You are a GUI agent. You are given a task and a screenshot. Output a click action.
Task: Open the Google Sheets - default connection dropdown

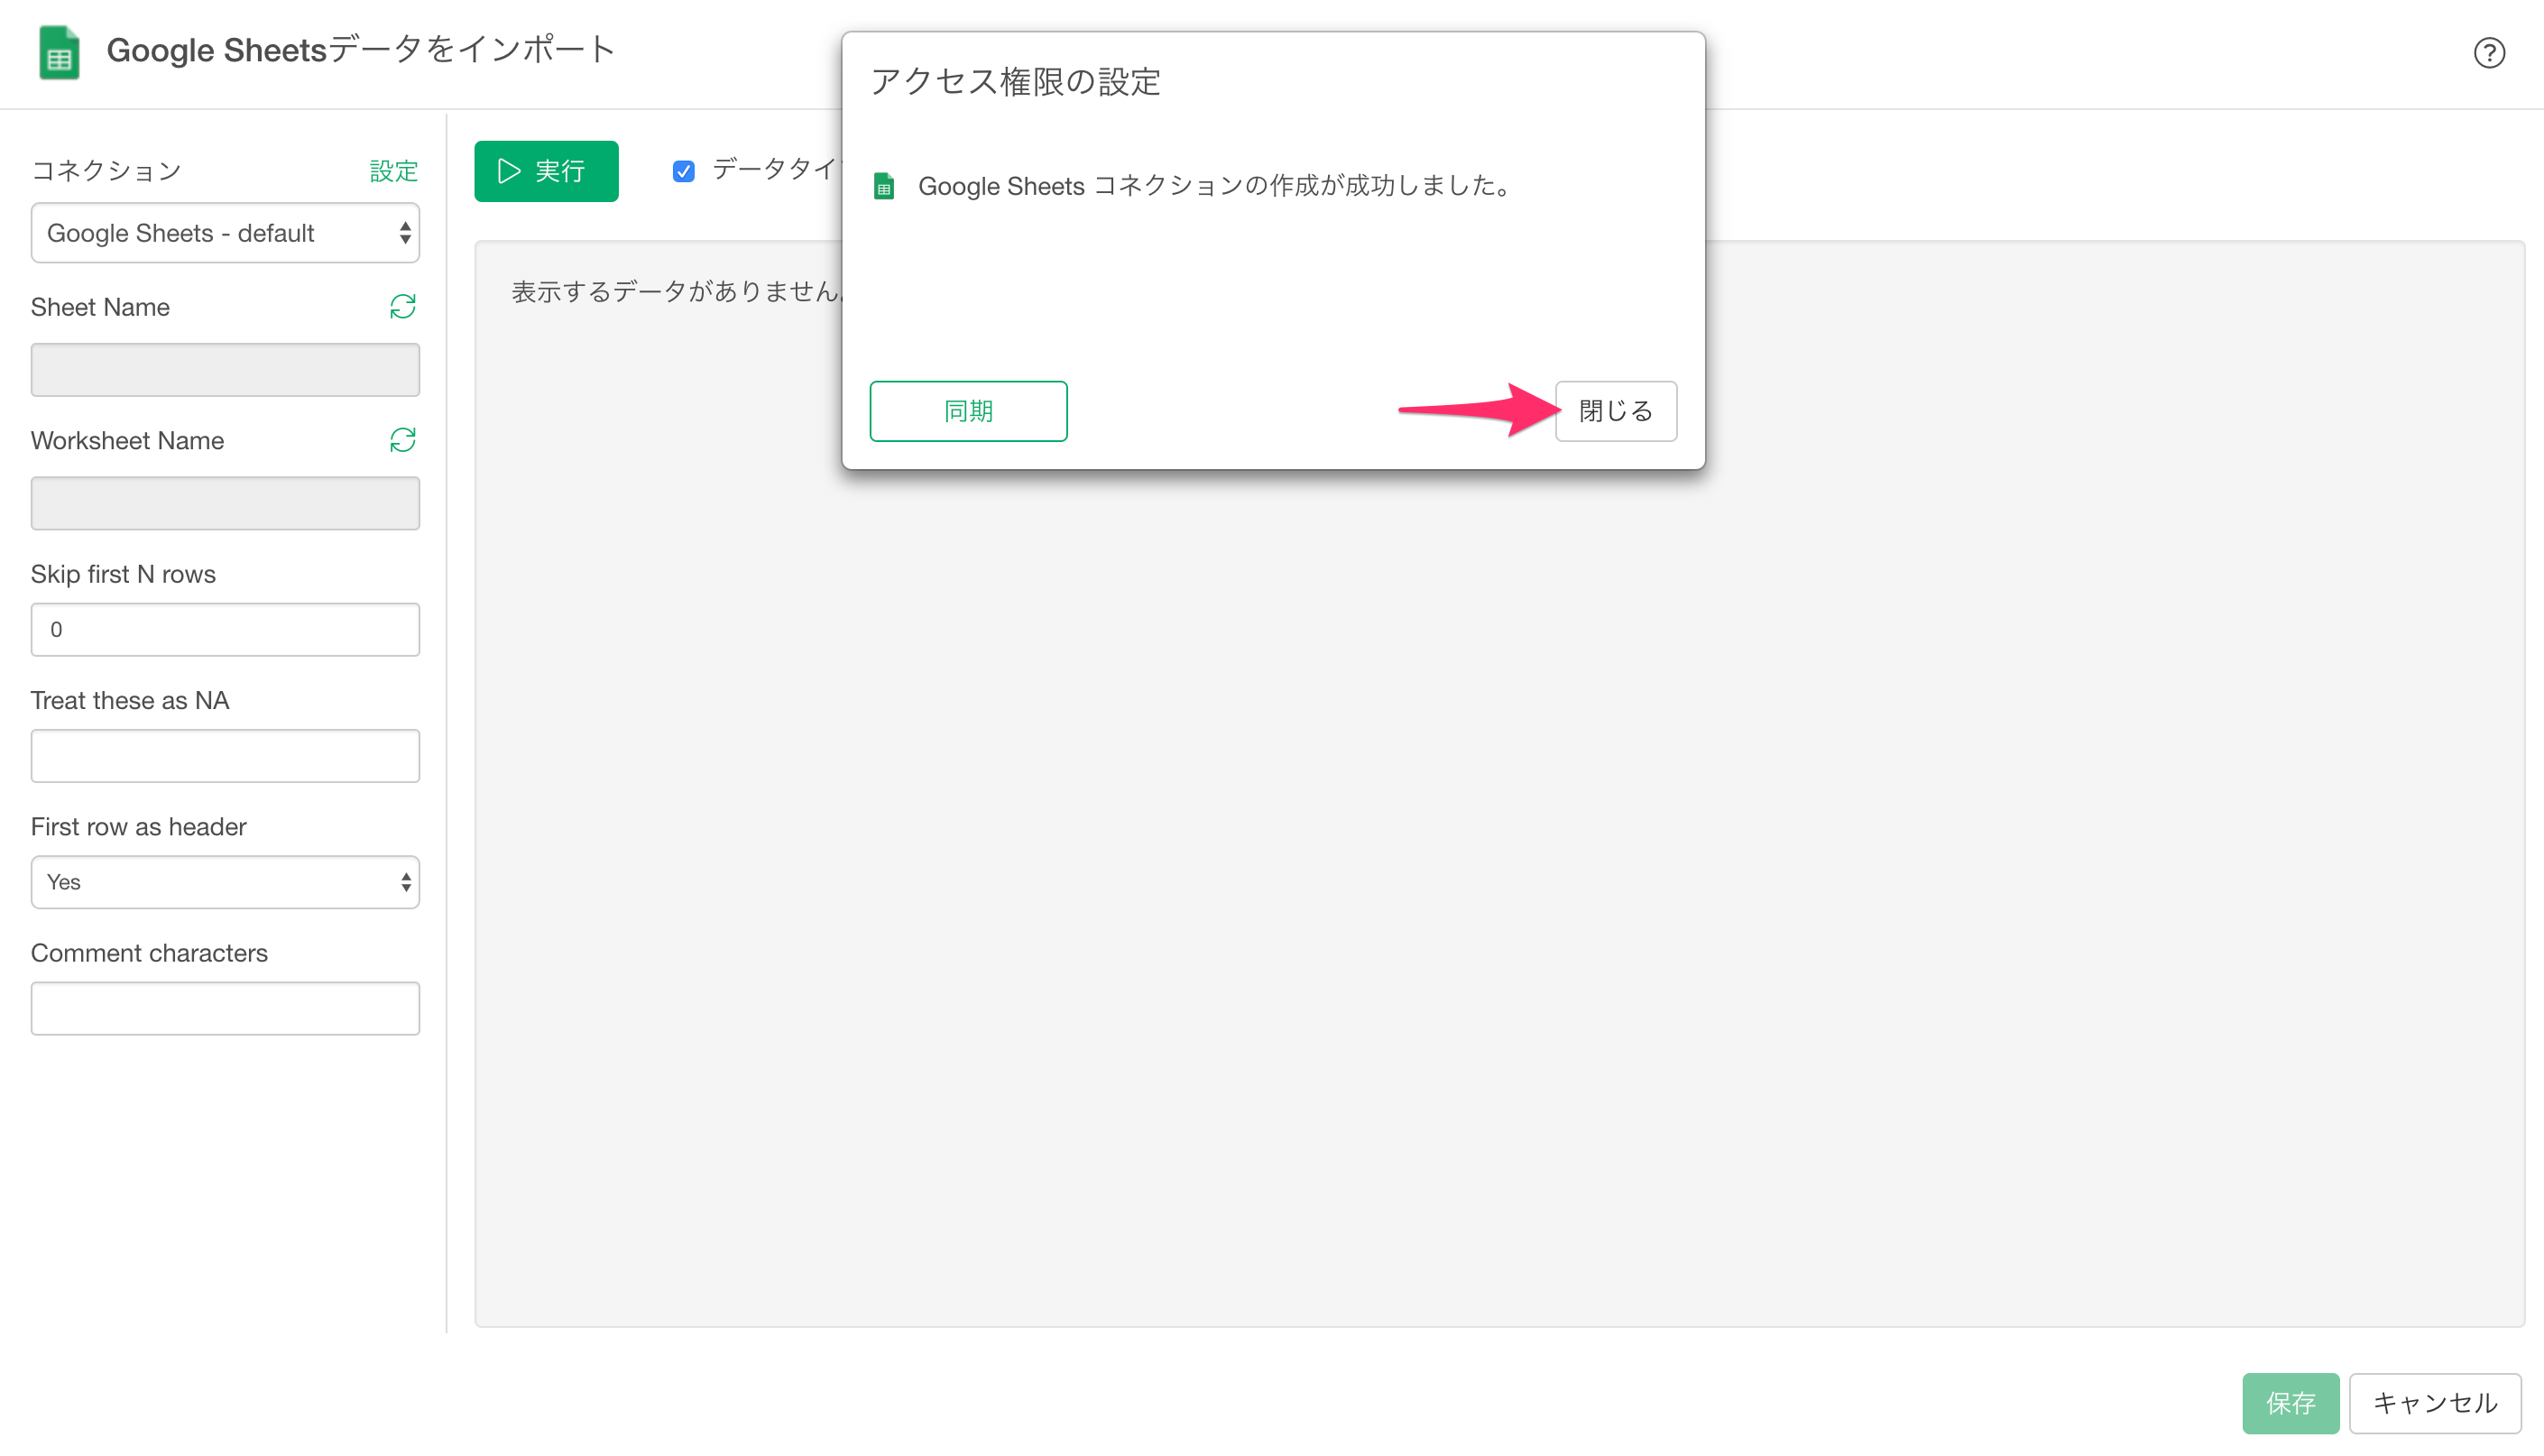pos(225,233)
